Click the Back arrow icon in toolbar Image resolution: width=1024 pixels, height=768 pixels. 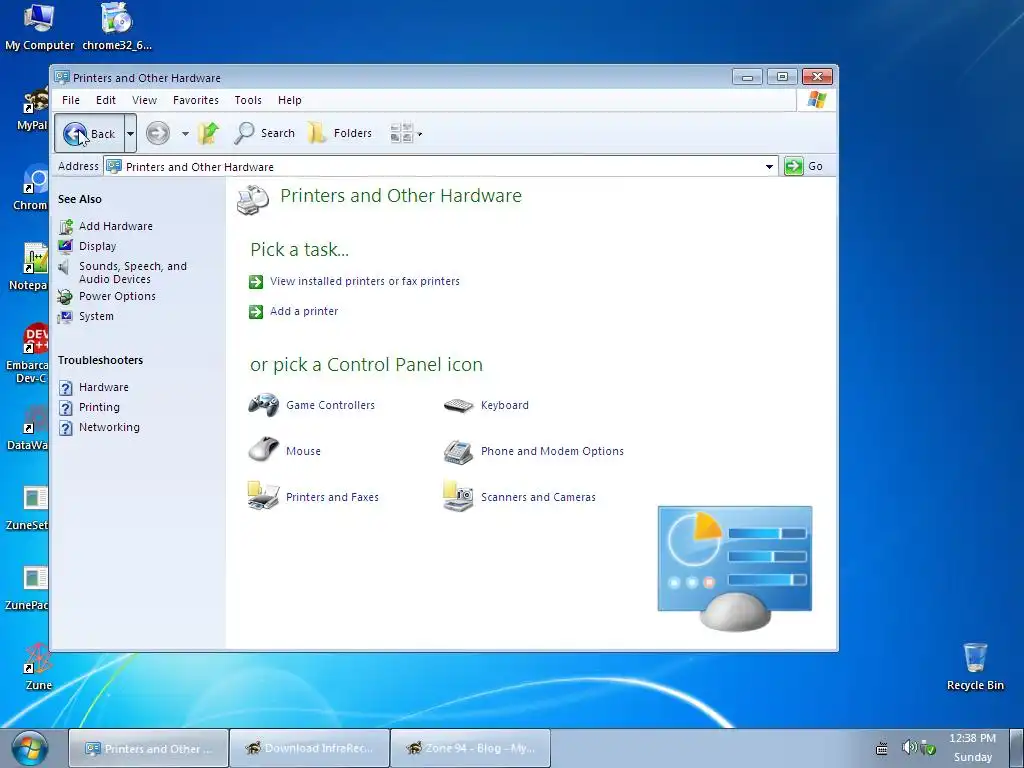click(x=75, y=134)
